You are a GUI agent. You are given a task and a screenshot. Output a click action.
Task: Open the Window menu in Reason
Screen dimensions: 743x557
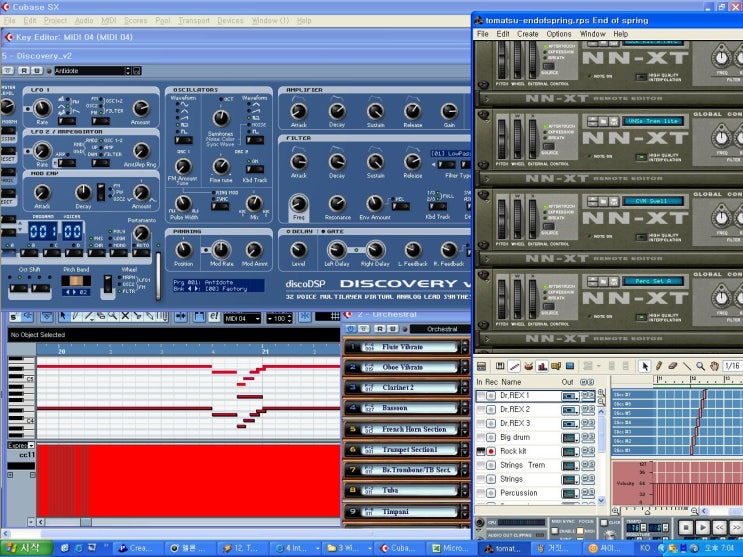pyautogui.click(x=592, y=34)
